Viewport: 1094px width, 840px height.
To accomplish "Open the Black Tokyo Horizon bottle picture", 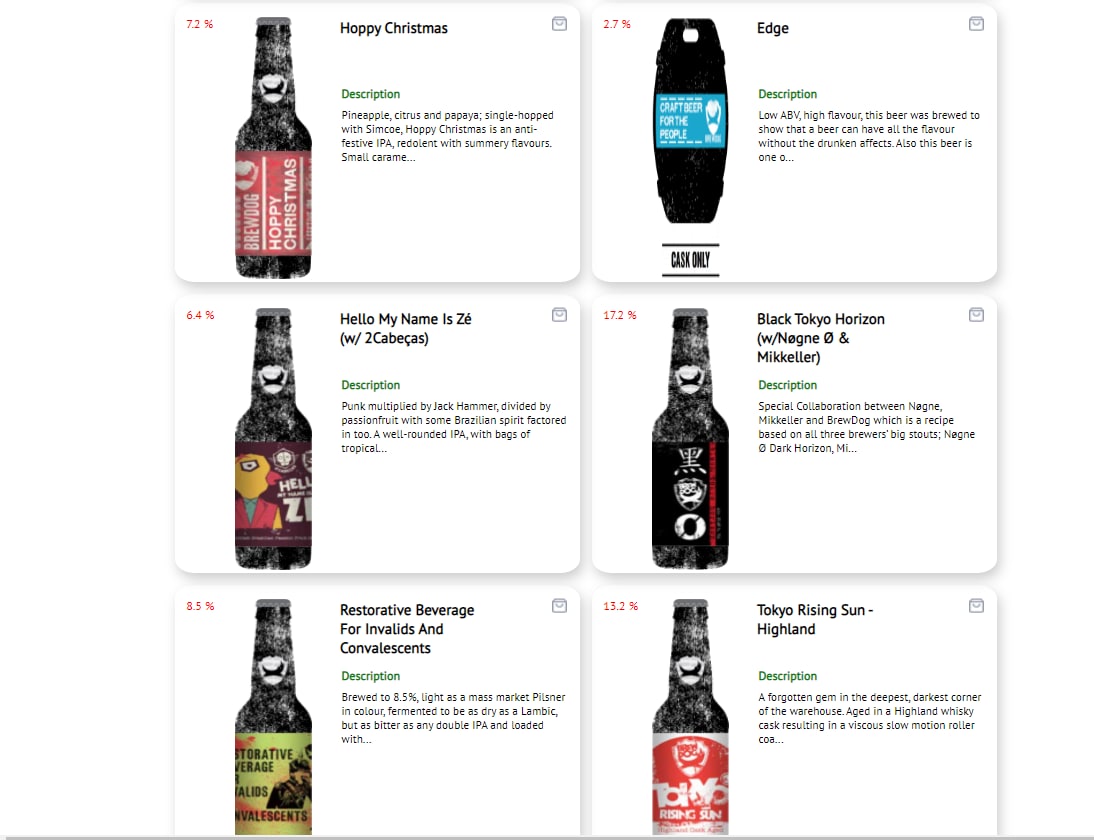I will [x=691, y=439].
